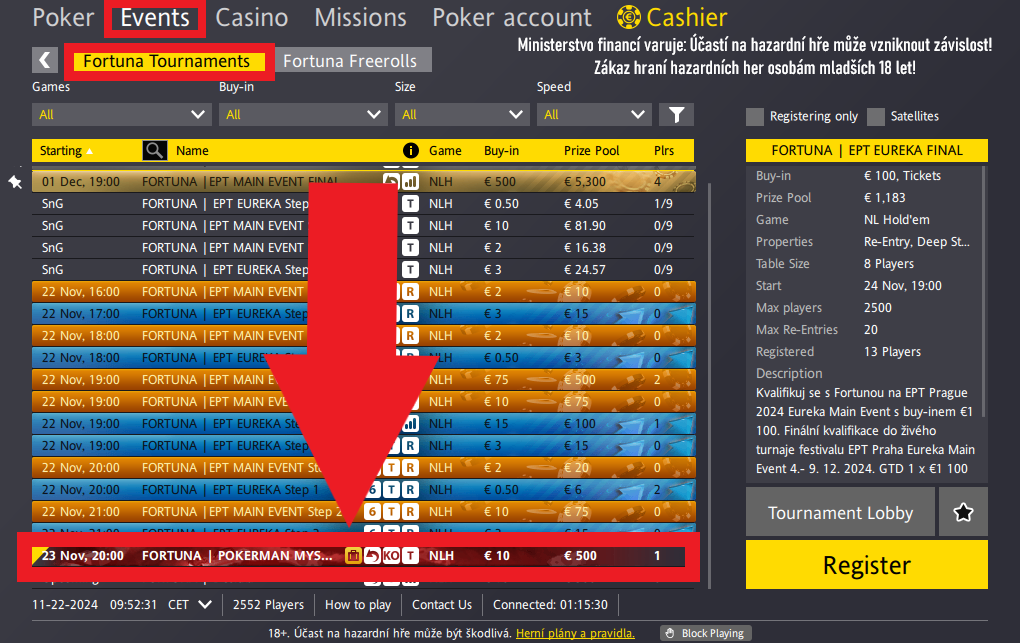Click the T icon in the 20:00 €2 row
This screenshot has width=1020, height=643.
(392, 467)
